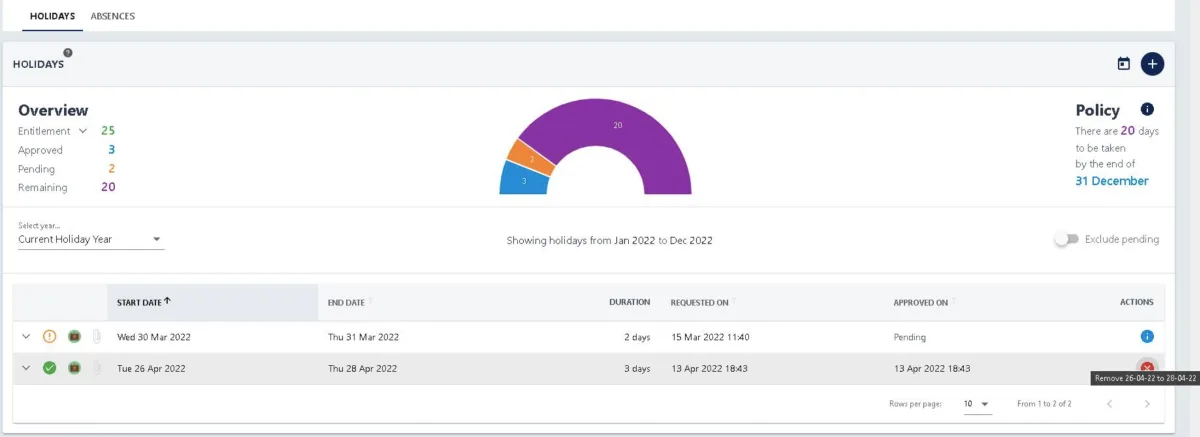Click the blue approved segment of chart
Image resolution: width=1200 pixels, height=437 pixels.
click(524, 180)
